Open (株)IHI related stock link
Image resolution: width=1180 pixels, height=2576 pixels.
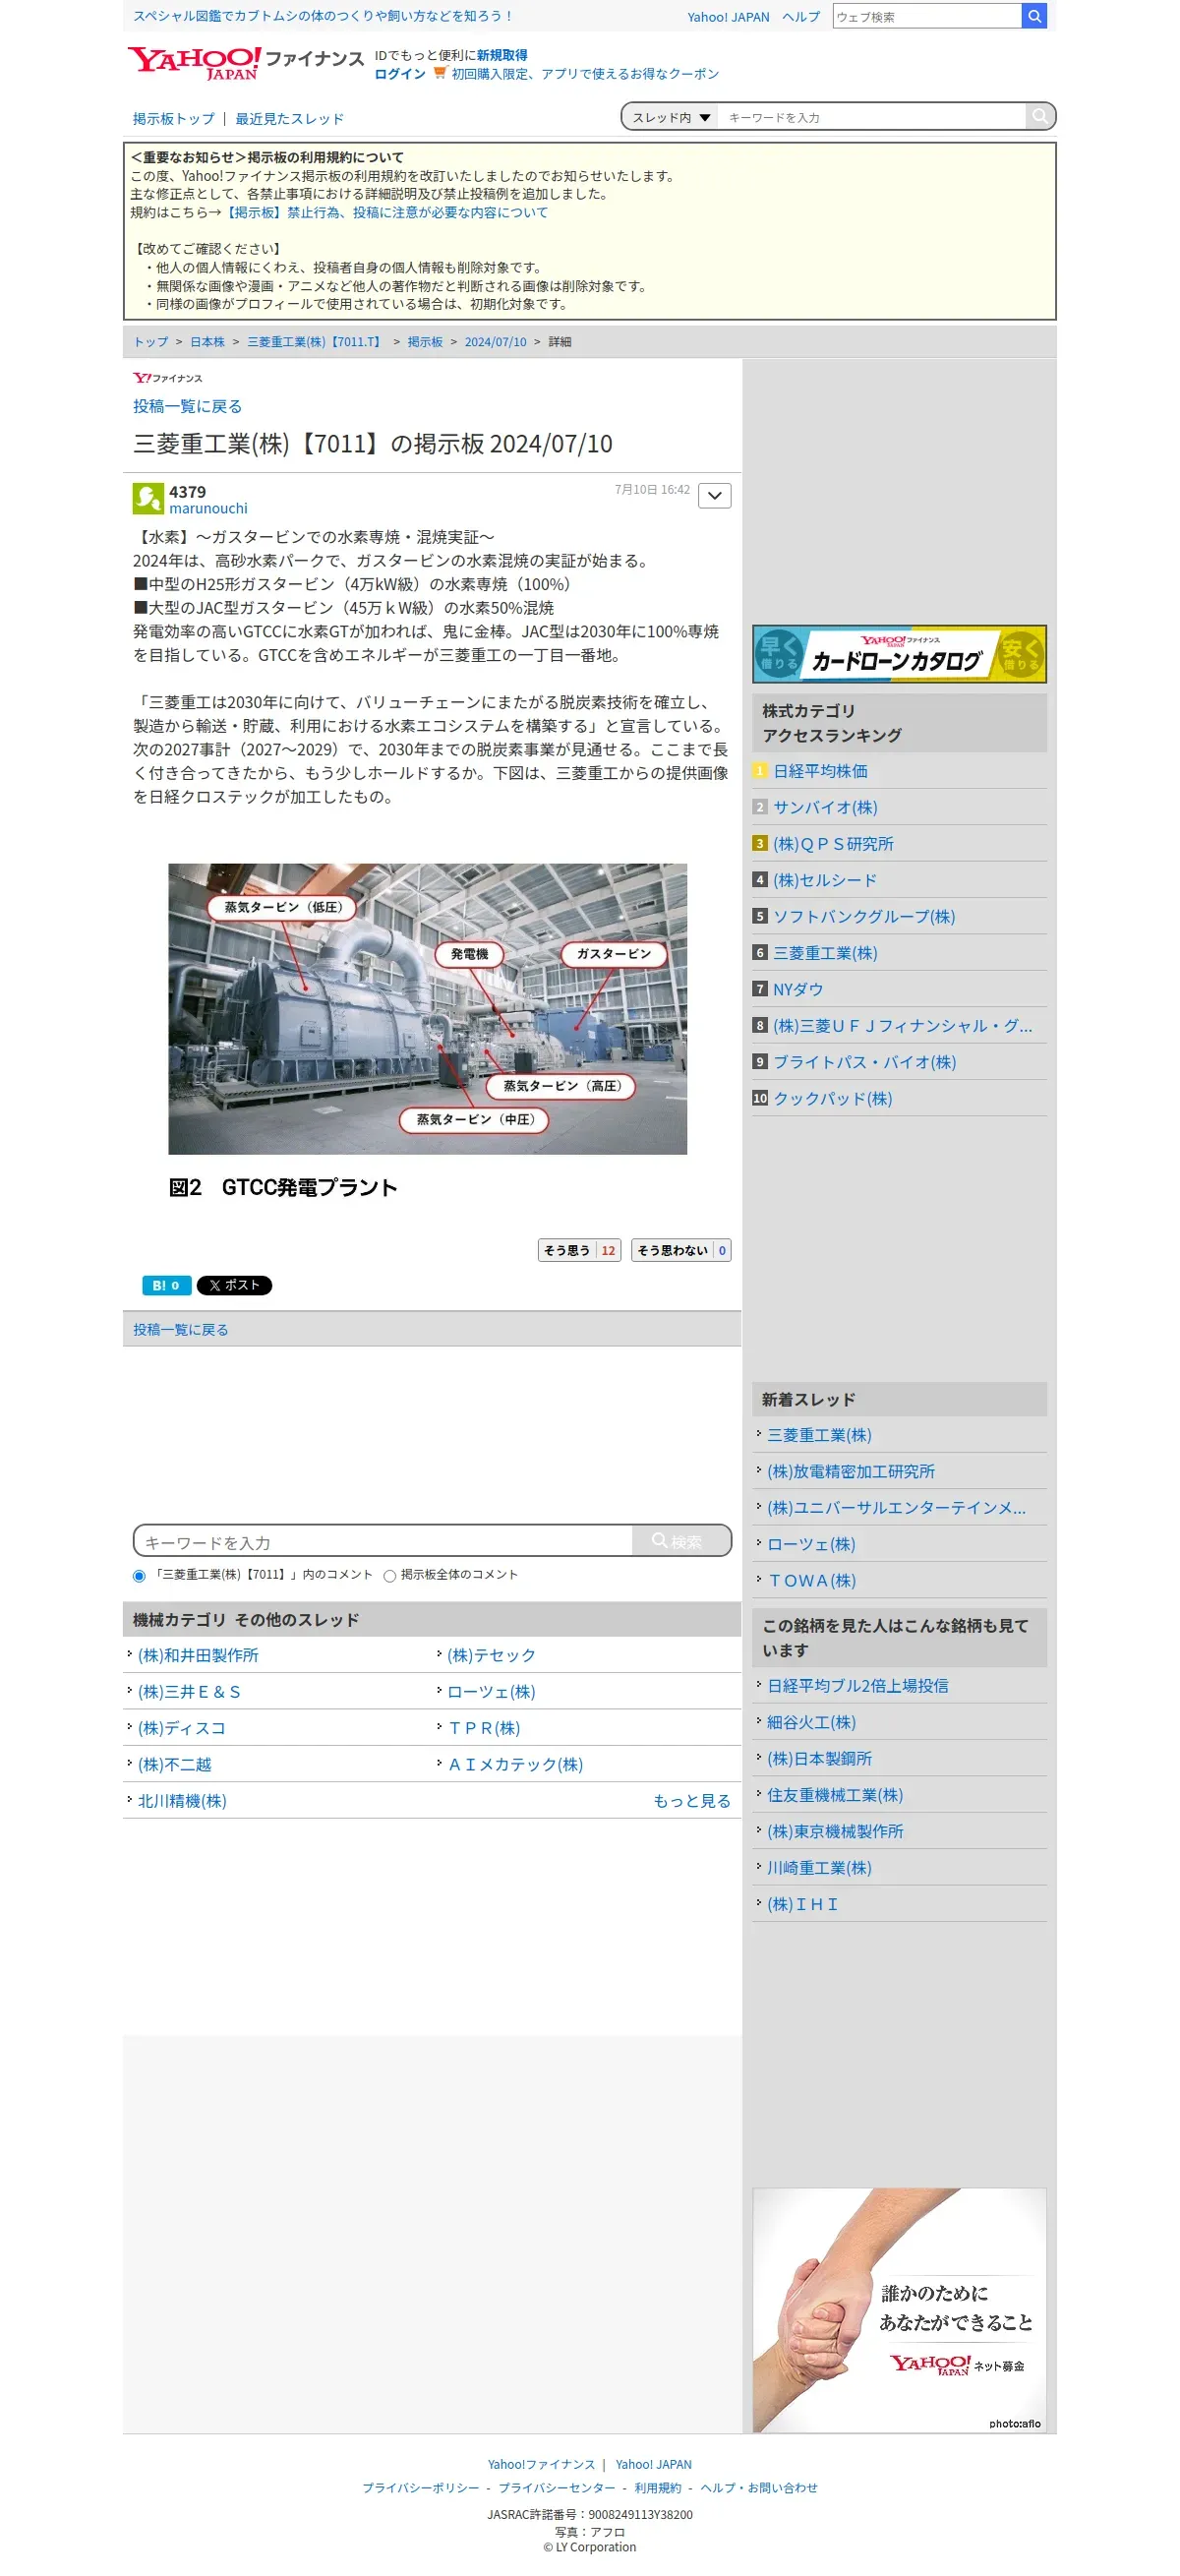pos(802,1904)
